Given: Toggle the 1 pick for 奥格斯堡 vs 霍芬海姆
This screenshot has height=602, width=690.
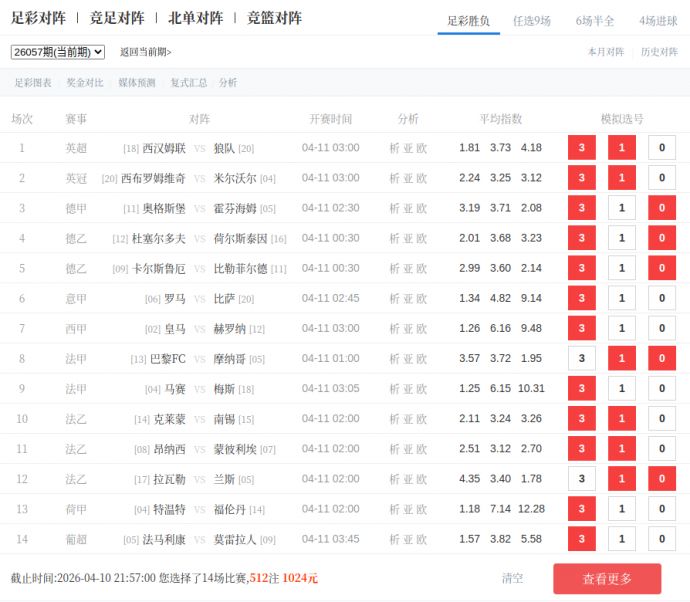Looking at the screenshot, I should pos(621,208).
